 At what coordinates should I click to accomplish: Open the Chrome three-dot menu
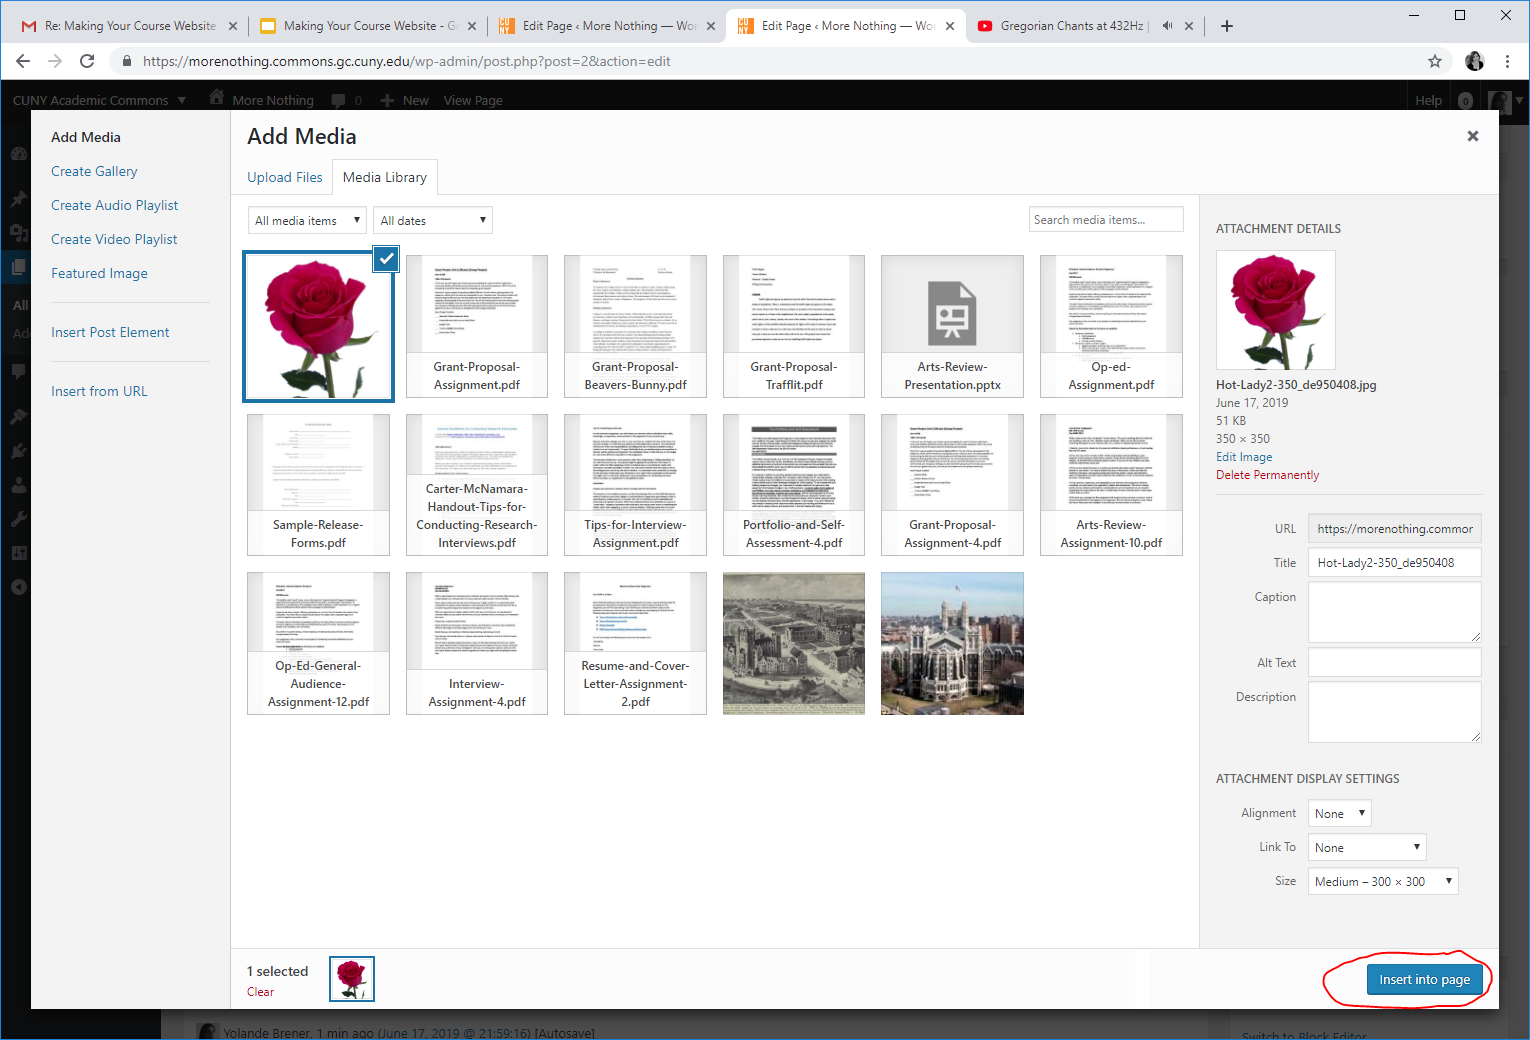(1507, 61)
